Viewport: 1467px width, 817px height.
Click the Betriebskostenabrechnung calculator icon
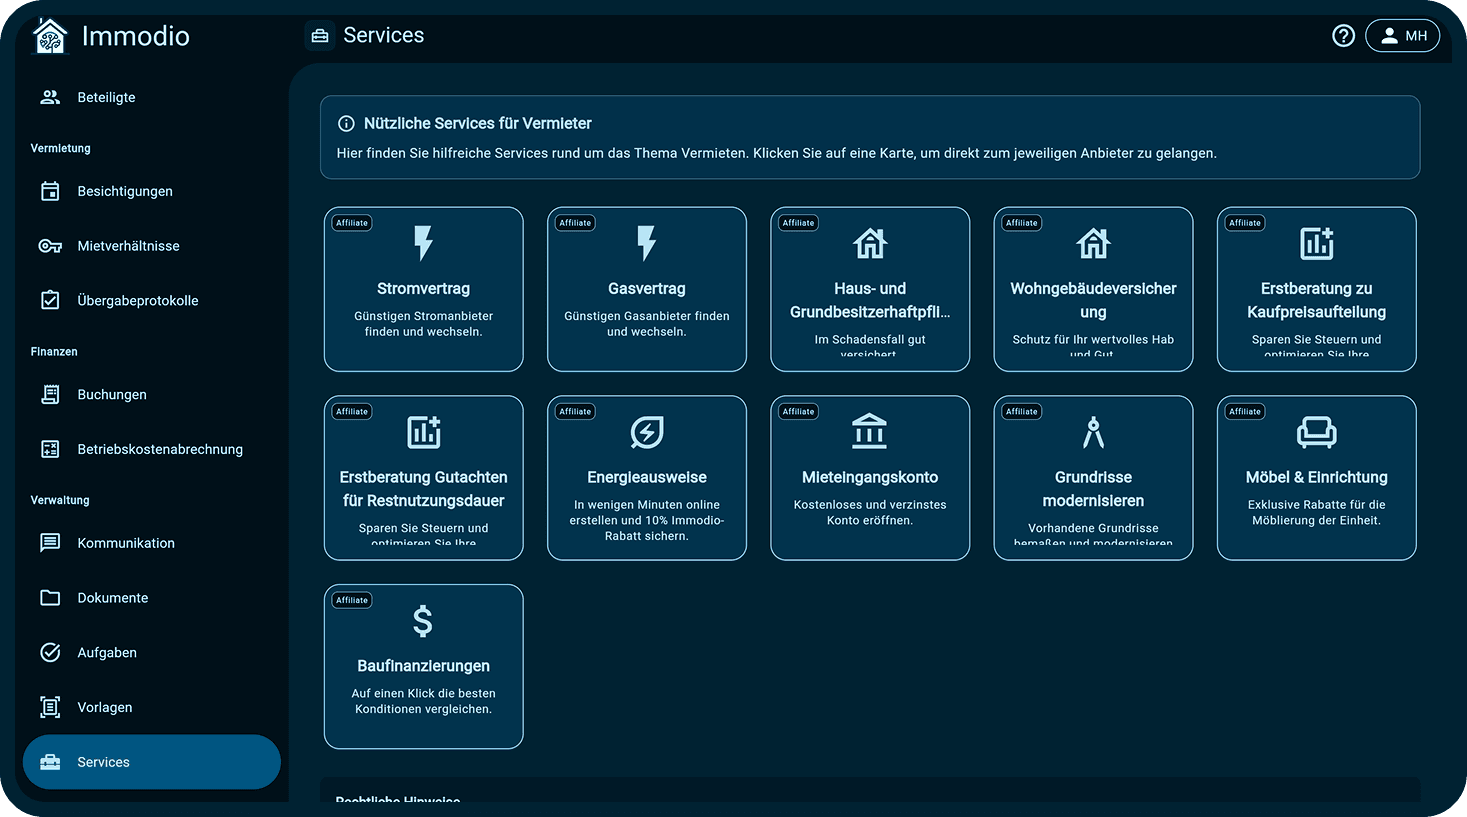click(x=50, y=449)
